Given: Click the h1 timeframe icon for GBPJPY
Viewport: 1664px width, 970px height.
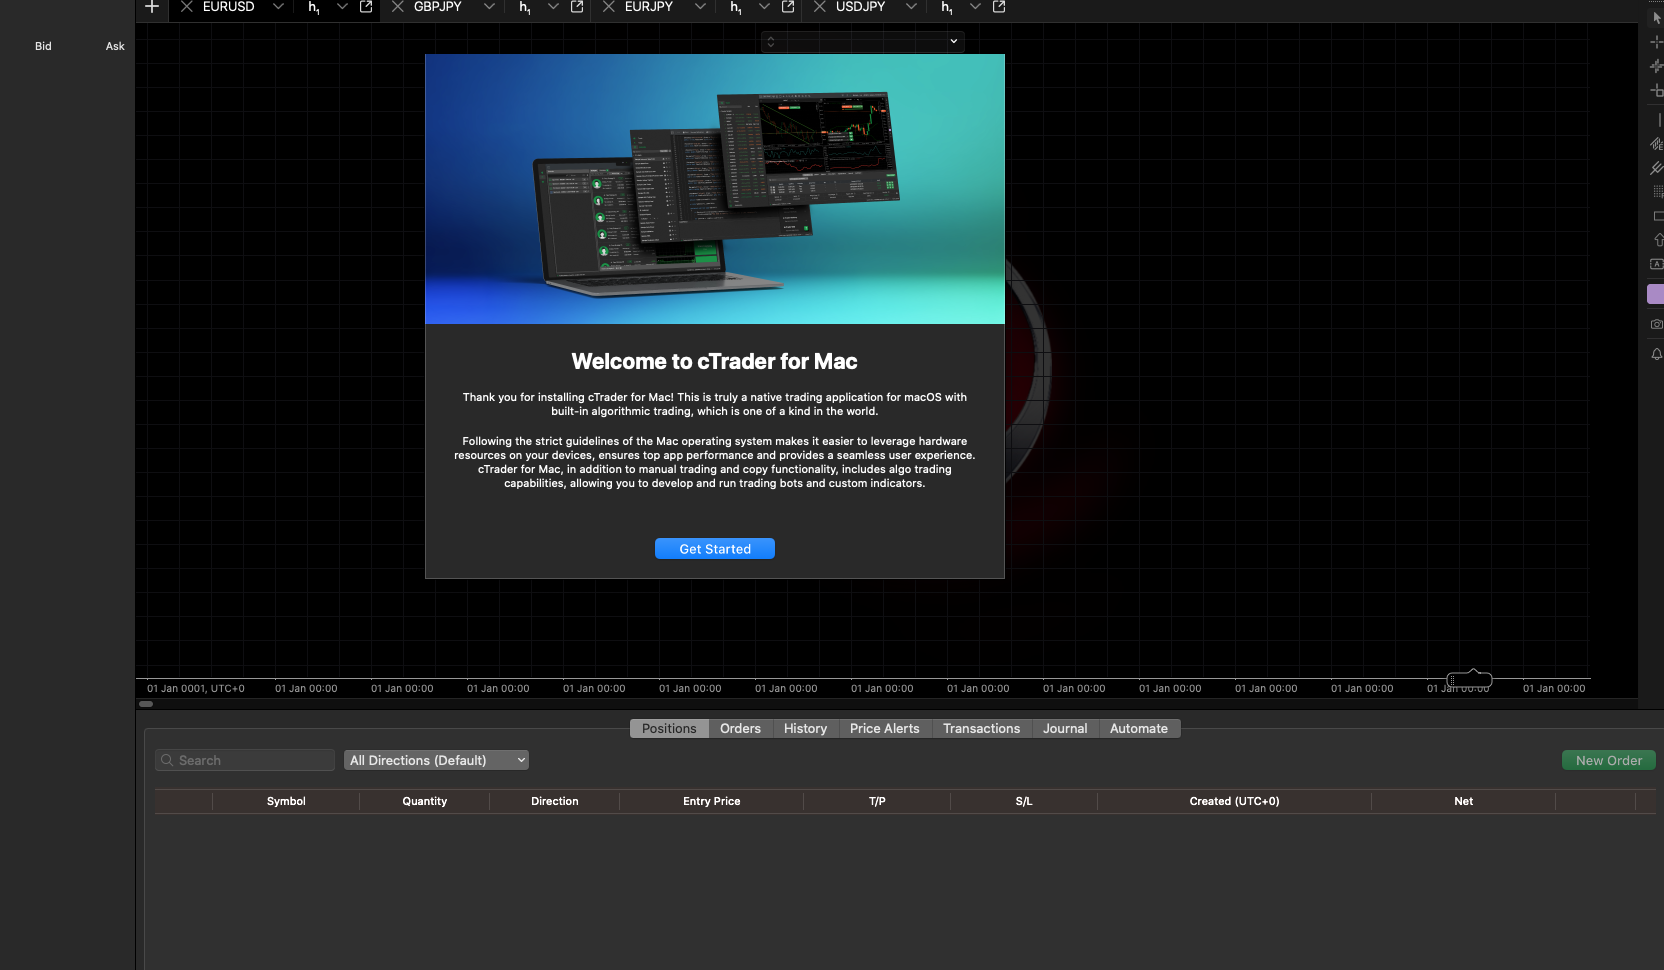Looking at the screenshot, I should [525, 8].
